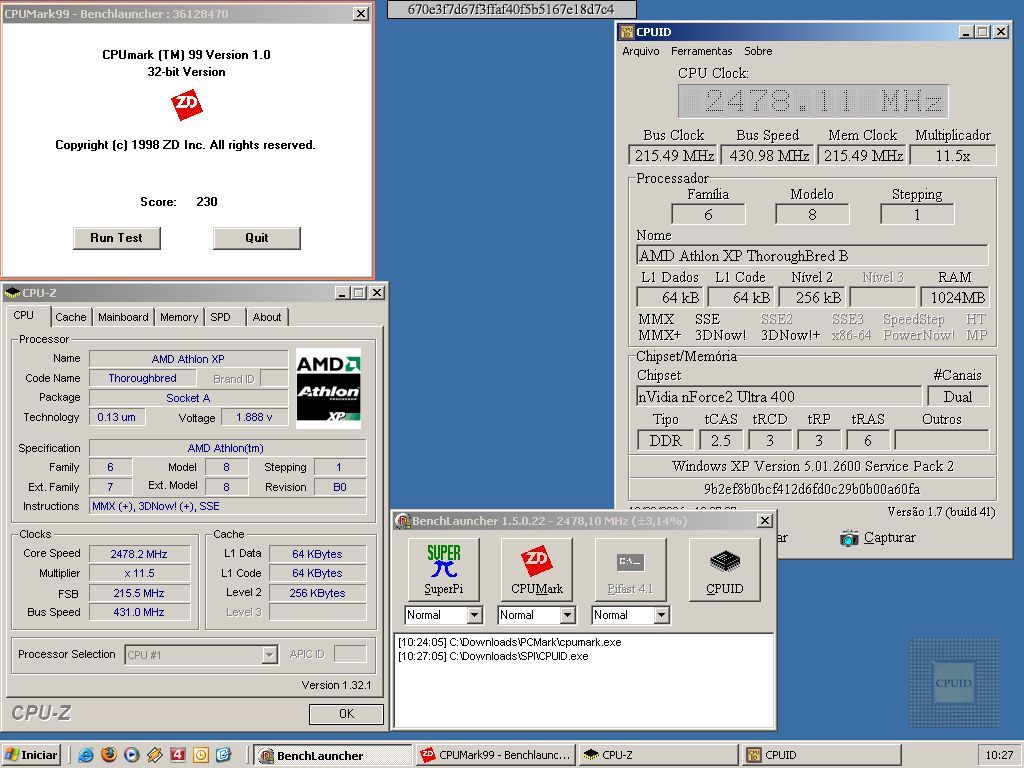Image resolution: width=1024 pixels, height=768 pixels.
Task: Switch to the Cache tab
Action: [x=71, y=317]
